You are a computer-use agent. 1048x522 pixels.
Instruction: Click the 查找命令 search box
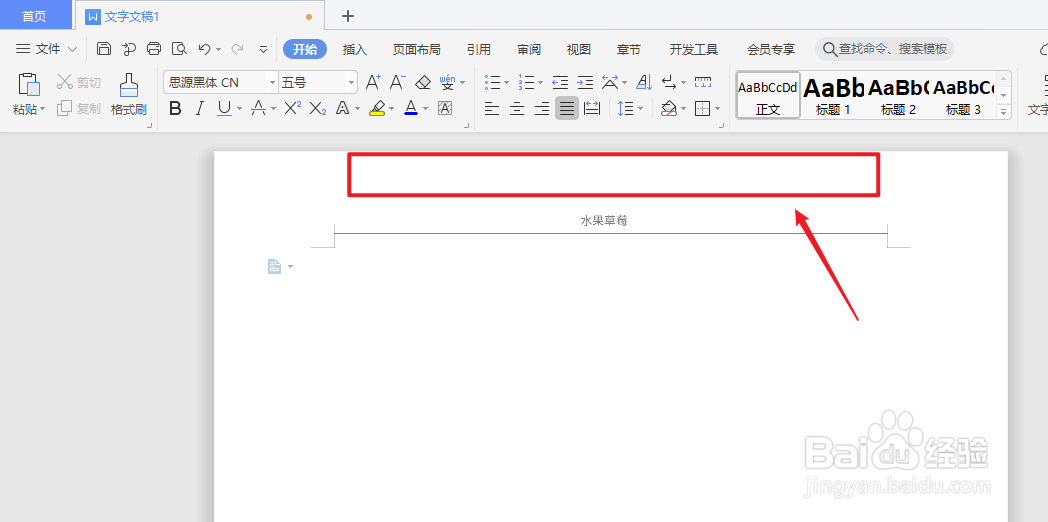coord(885,49)
